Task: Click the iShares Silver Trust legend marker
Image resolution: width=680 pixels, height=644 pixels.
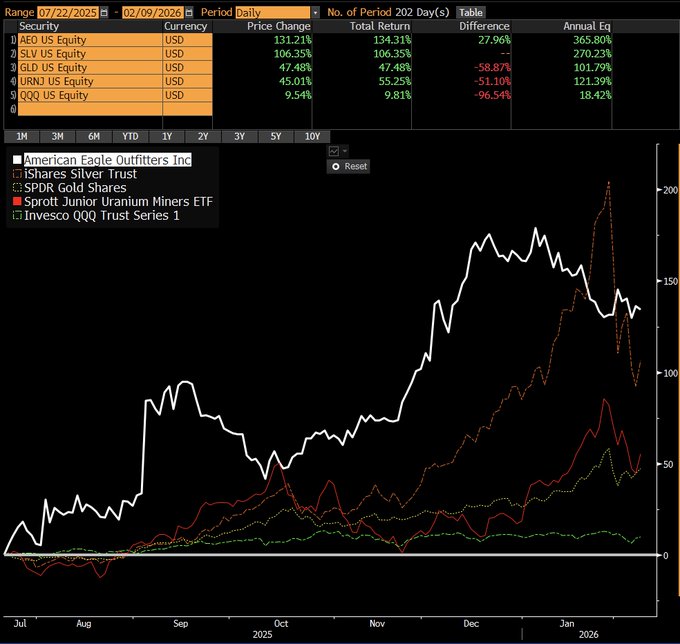Action: pos(17,174)
